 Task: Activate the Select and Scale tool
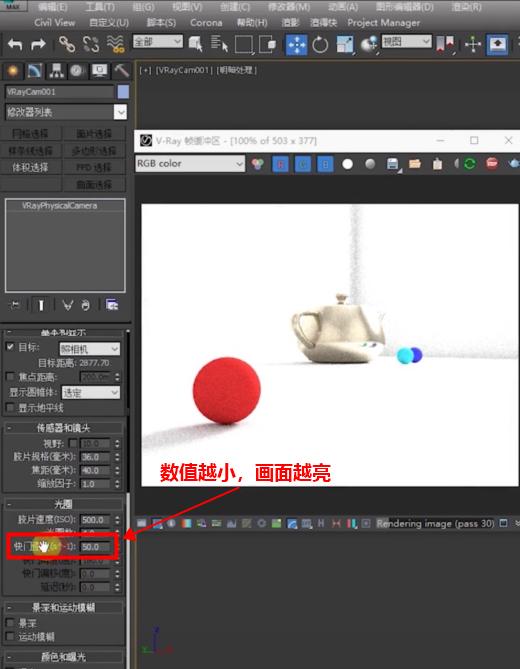(x=345, y=44)
